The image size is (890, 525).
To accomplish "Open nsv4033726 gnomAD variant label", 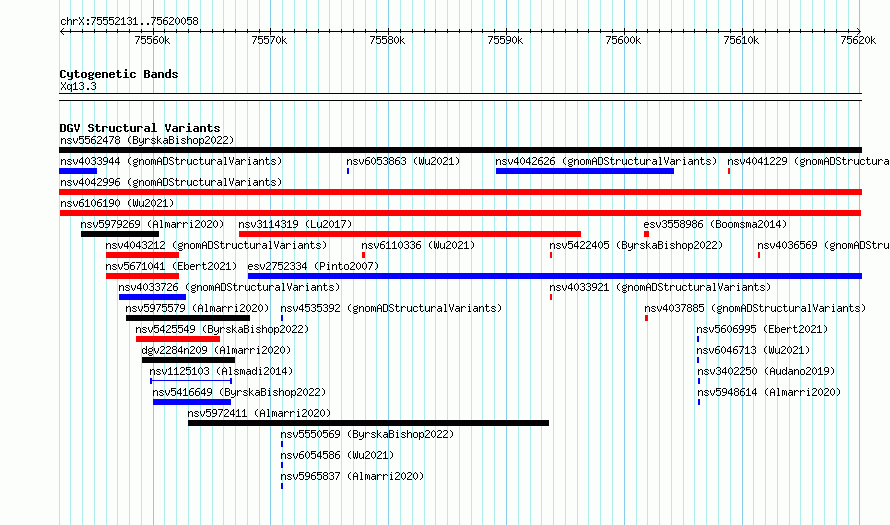I will 229,287.
